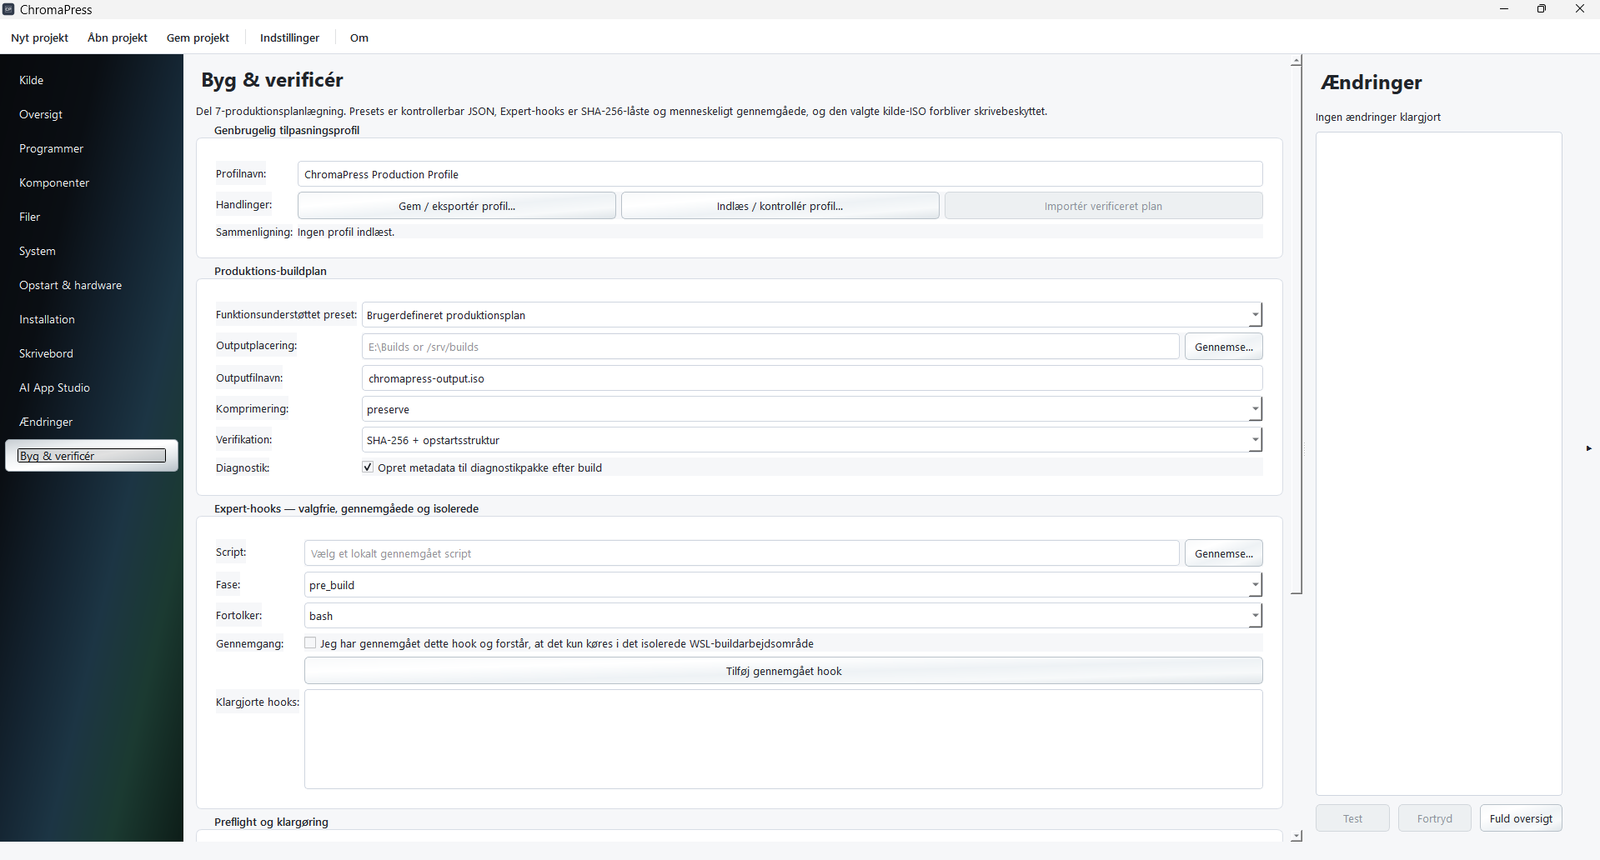The height and width of the screenshot is (860, 1600).
Task: Click the Test button in Ændringer panel
Action: point(1353,818)
